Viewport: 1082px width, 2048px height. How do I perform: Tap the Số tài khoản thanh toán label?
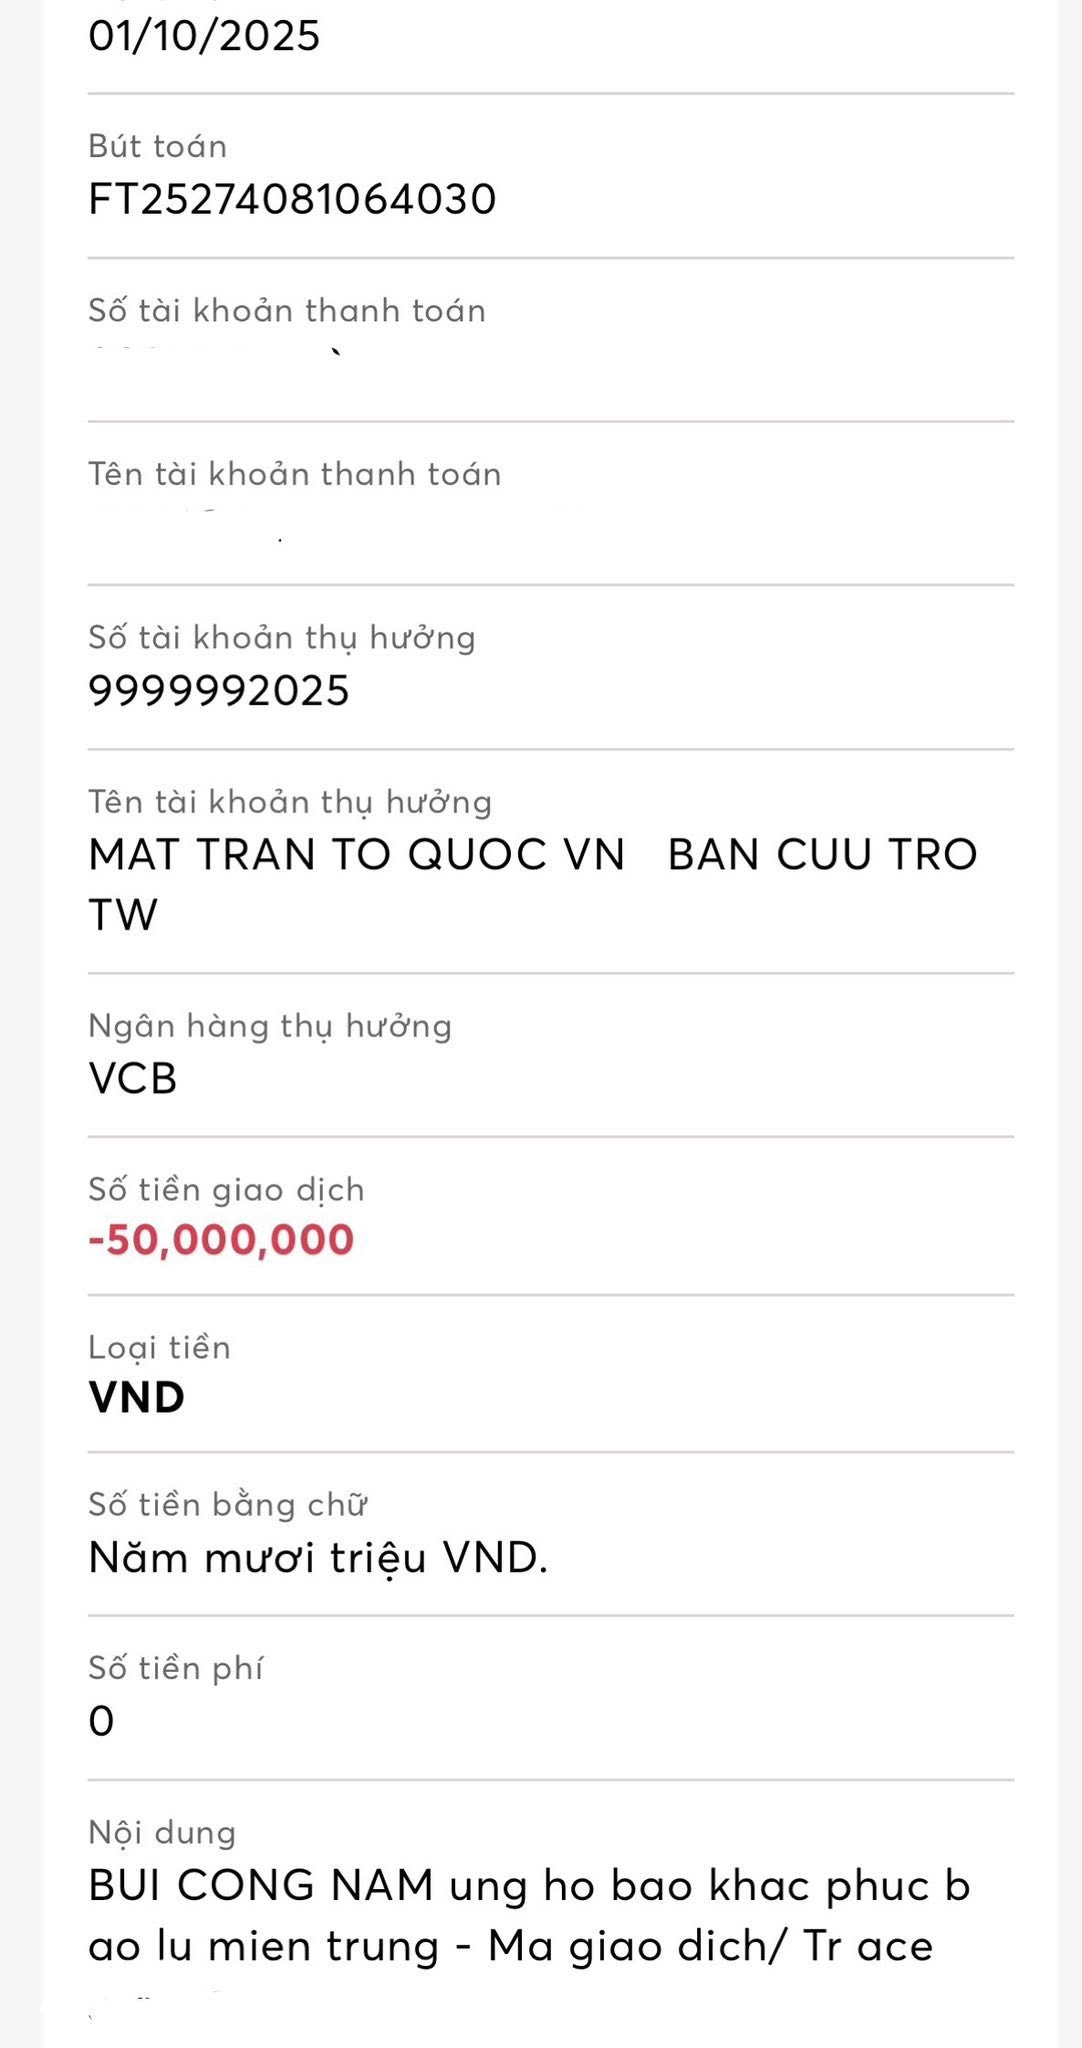(287, 311)
